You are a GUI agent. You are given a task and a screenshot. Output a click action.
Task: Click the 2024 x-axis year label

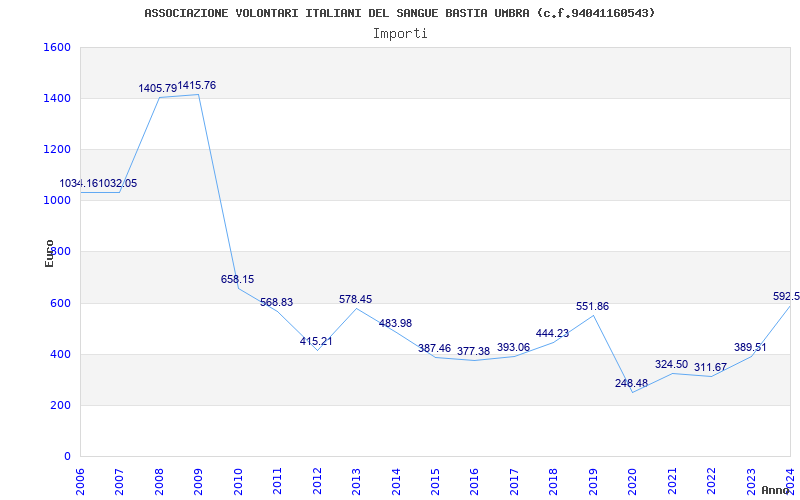pos(790,478)
